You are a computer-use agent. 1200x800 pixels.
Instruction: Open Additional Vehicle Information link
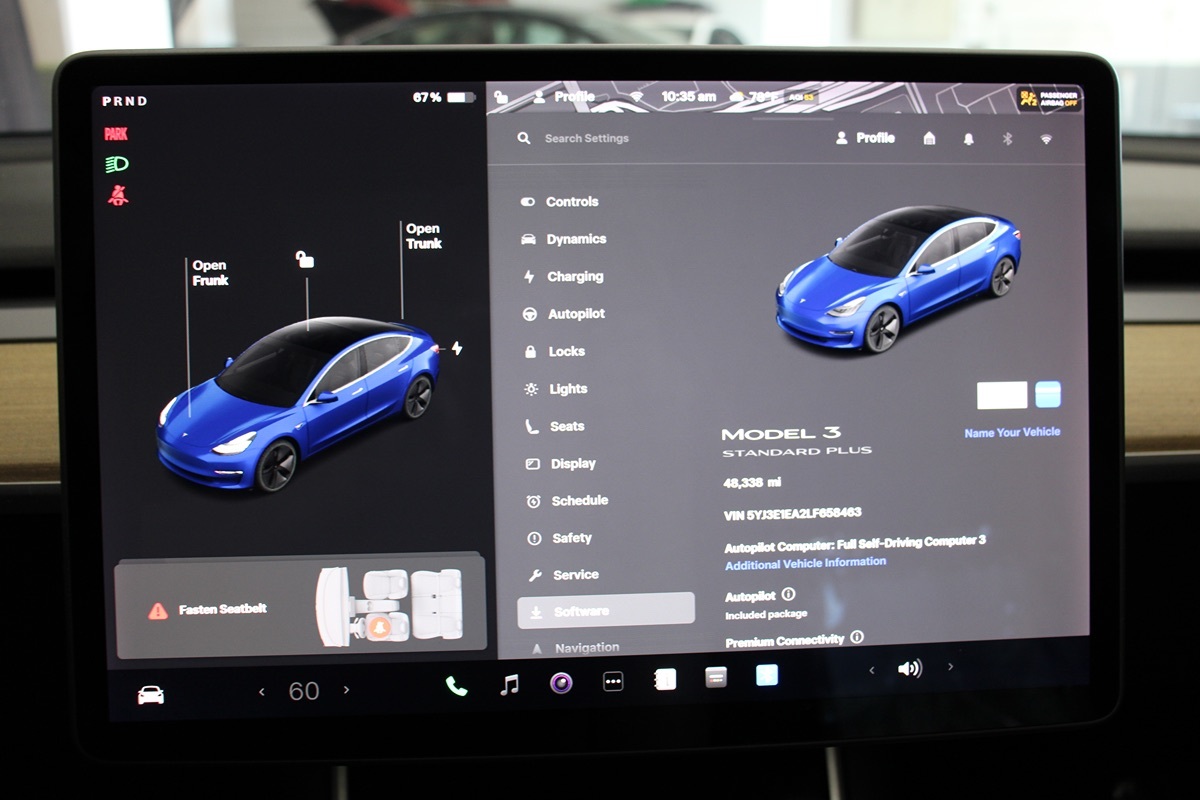805,562
